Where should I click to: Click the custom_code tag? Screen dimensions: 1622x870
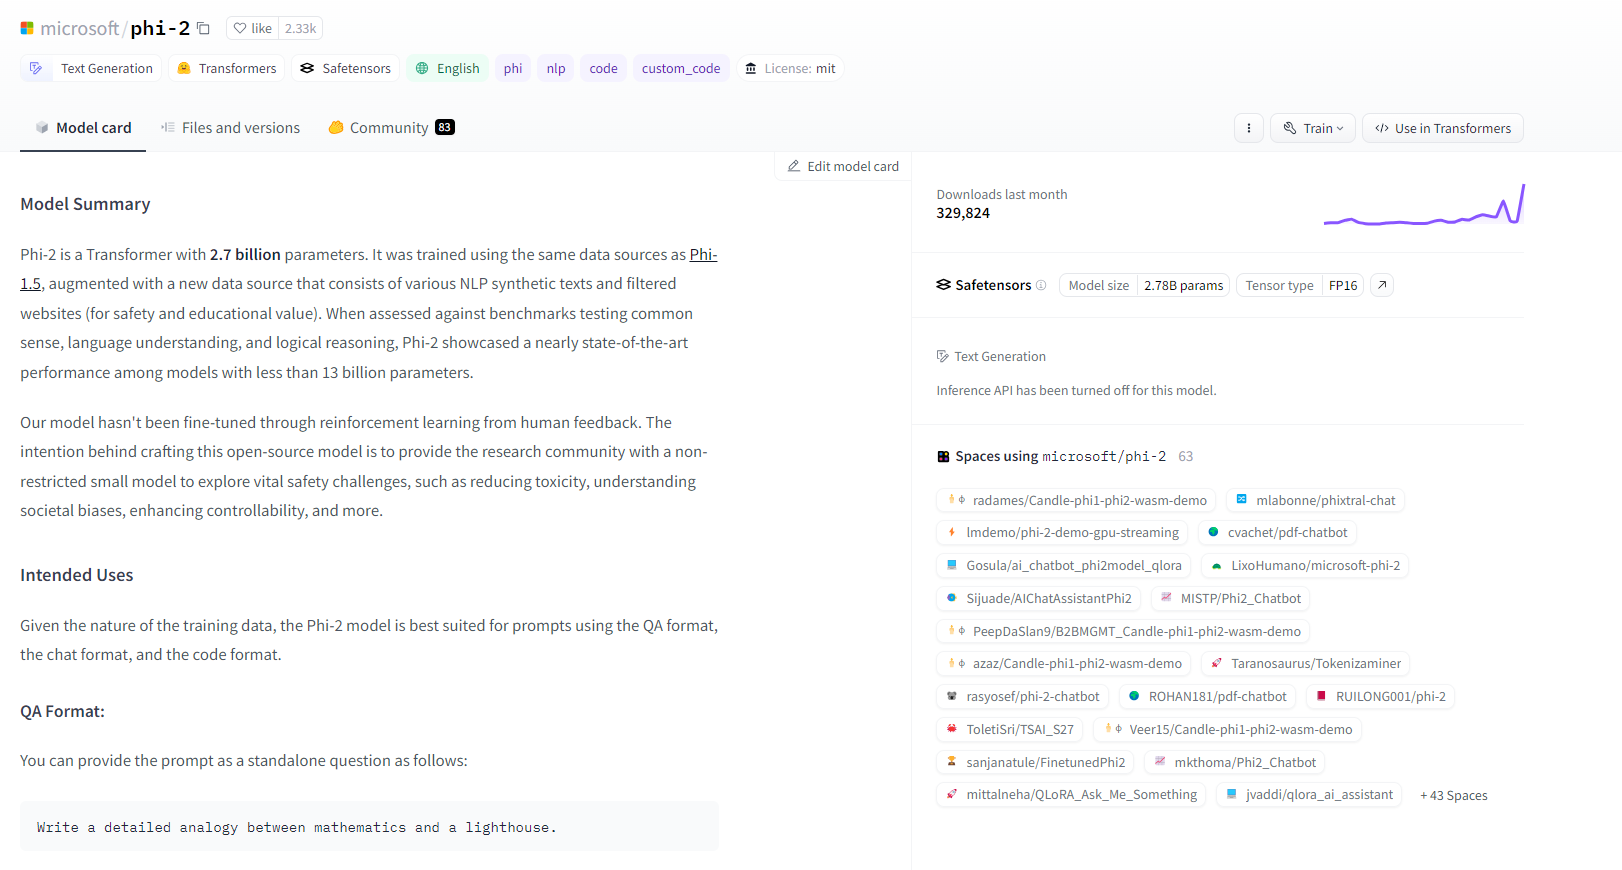tap(681, 68)
